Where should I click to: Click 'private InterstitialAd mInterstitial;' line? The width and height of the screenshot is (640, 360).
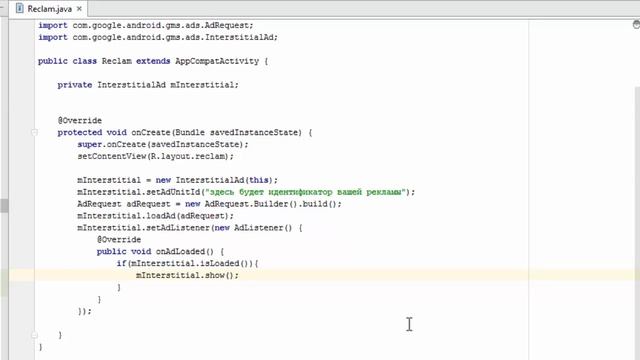[148, 85]
